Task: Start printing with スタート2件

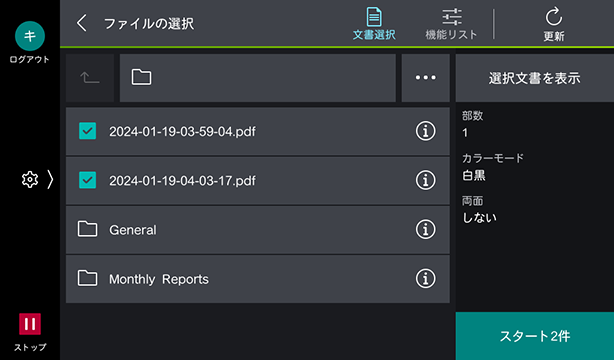Action: click(x=535, y=336)
